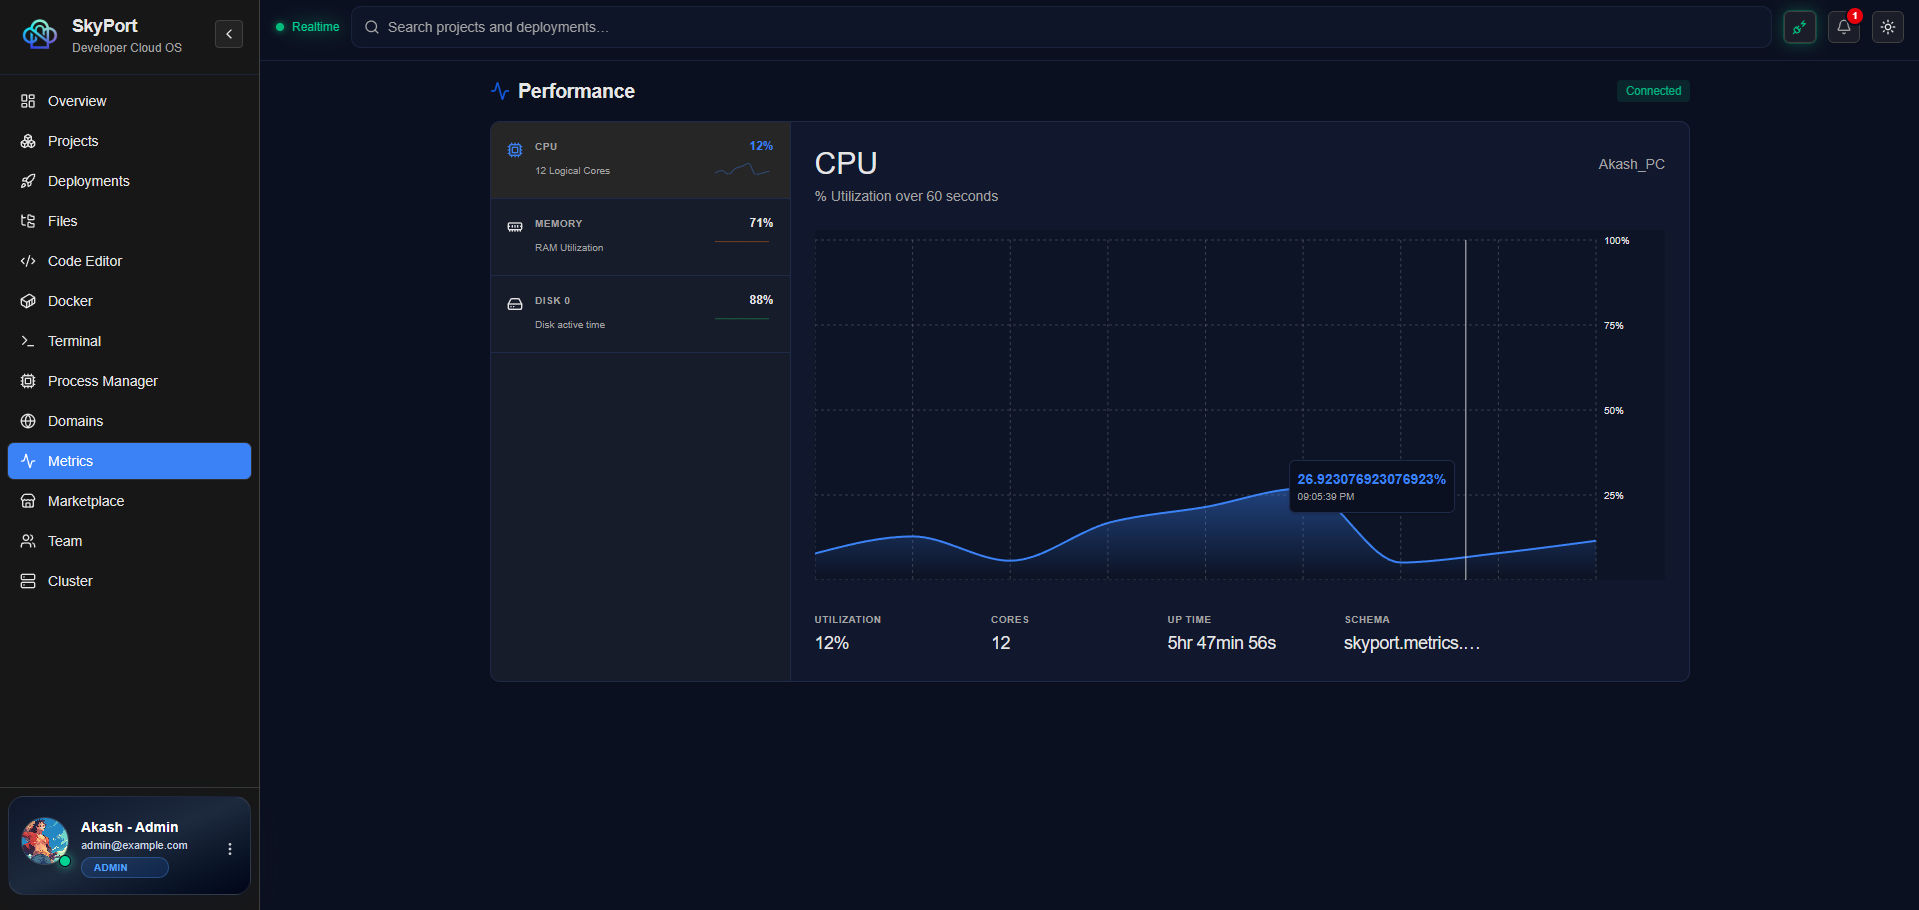Open Cluster label
The width and height of the screenshot is (1919, 910).
click(x=70, y=581)
